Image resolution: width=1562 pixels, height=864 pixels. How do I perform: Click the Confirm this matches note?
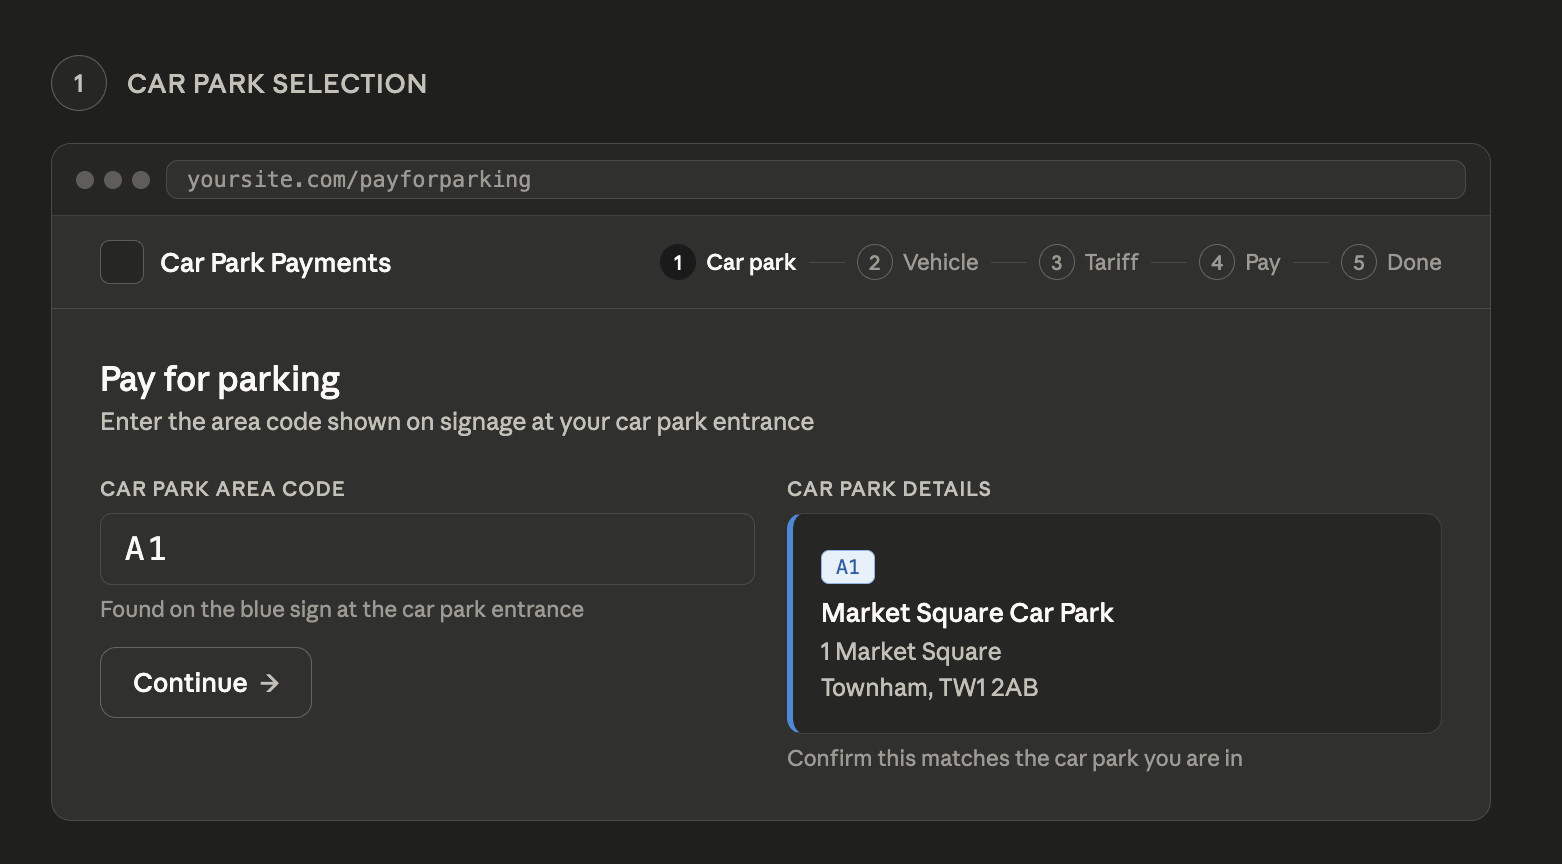click(x=1015, y=758)
